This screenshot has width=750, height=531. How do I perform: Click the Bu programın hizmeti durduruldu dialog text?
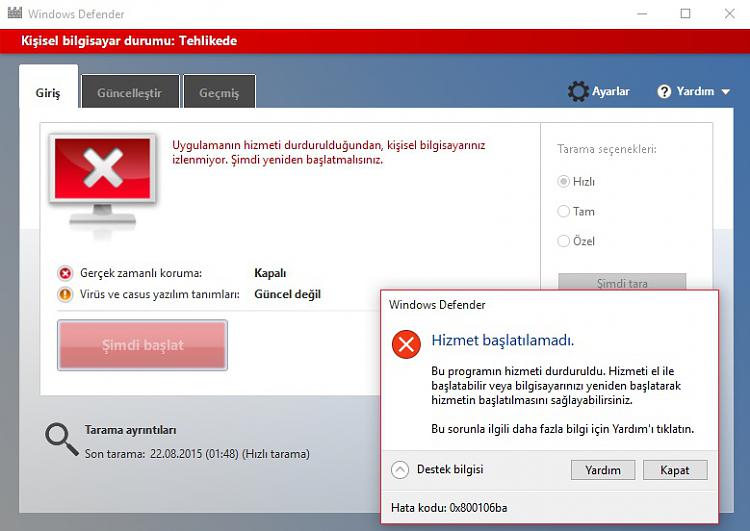(x=556, y=385)
